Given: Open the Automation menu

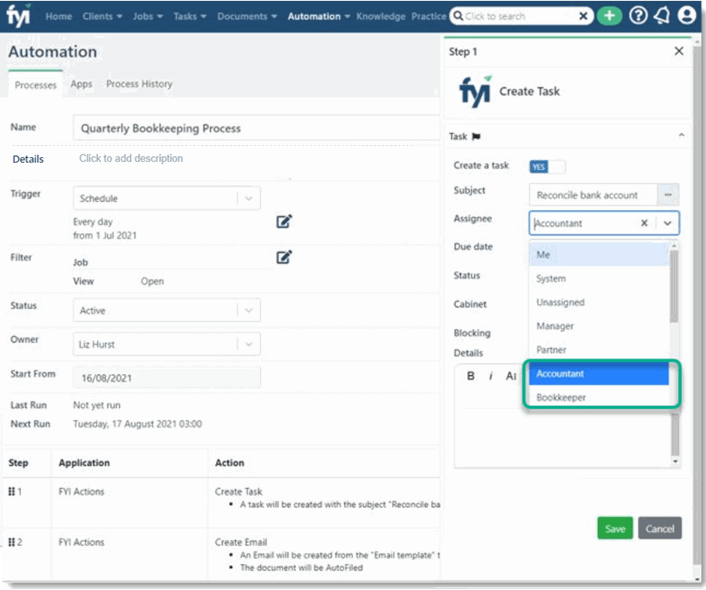Looking at the screenshot, I should click(x=319, y=16).
